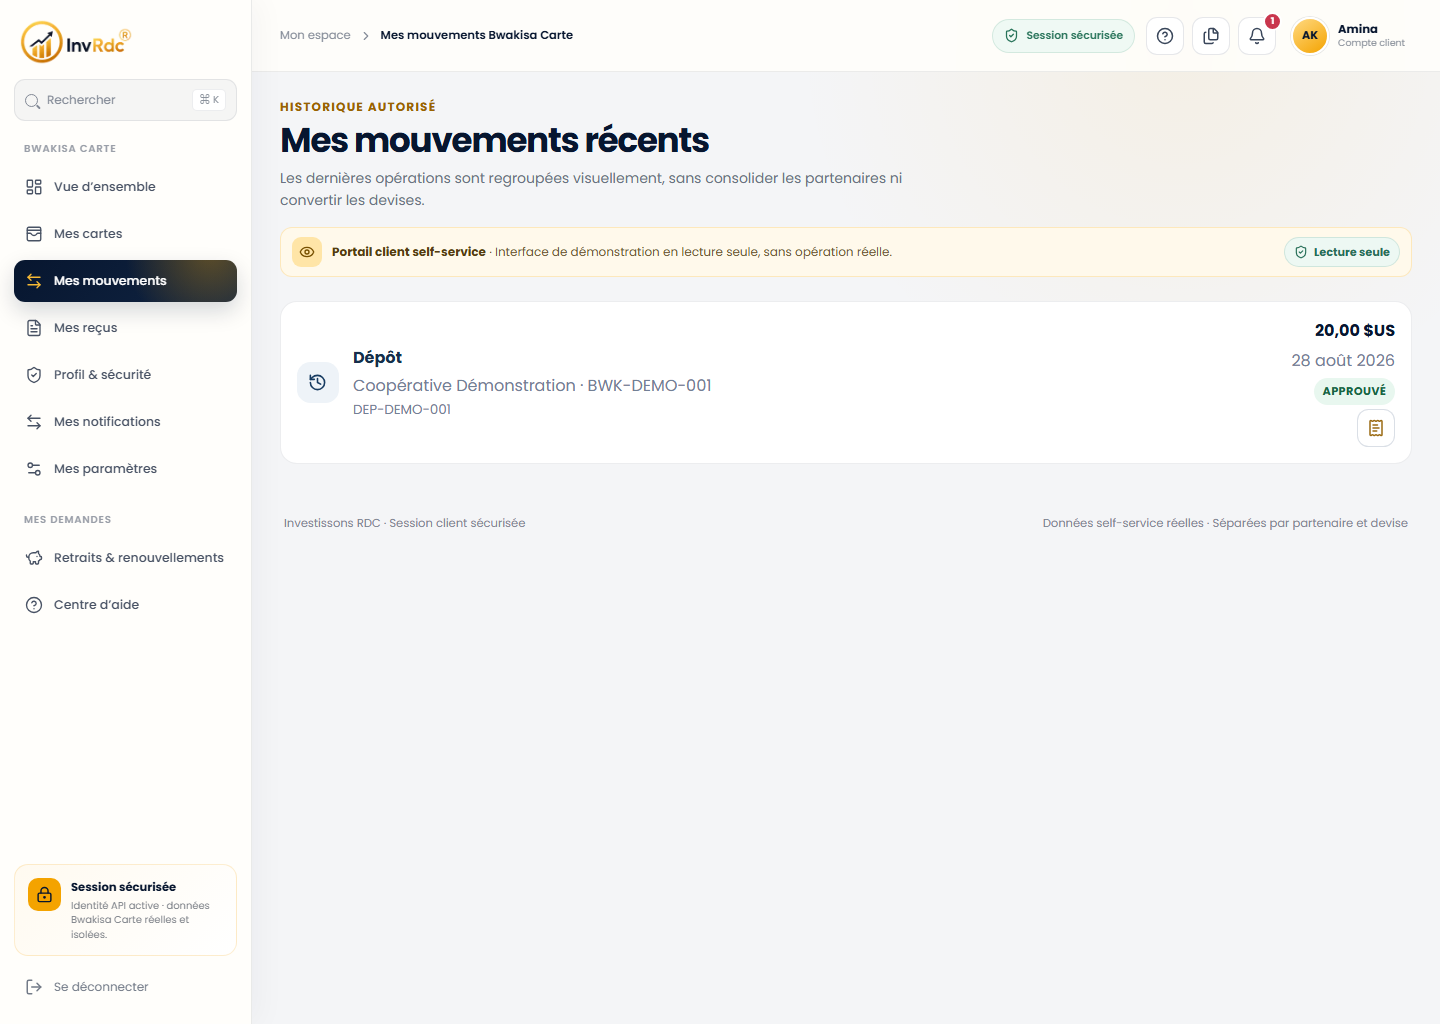The image size is (1440, 1024).
Task: Open the receipt icon for Dépôt movement
Action: (1376, 428)
